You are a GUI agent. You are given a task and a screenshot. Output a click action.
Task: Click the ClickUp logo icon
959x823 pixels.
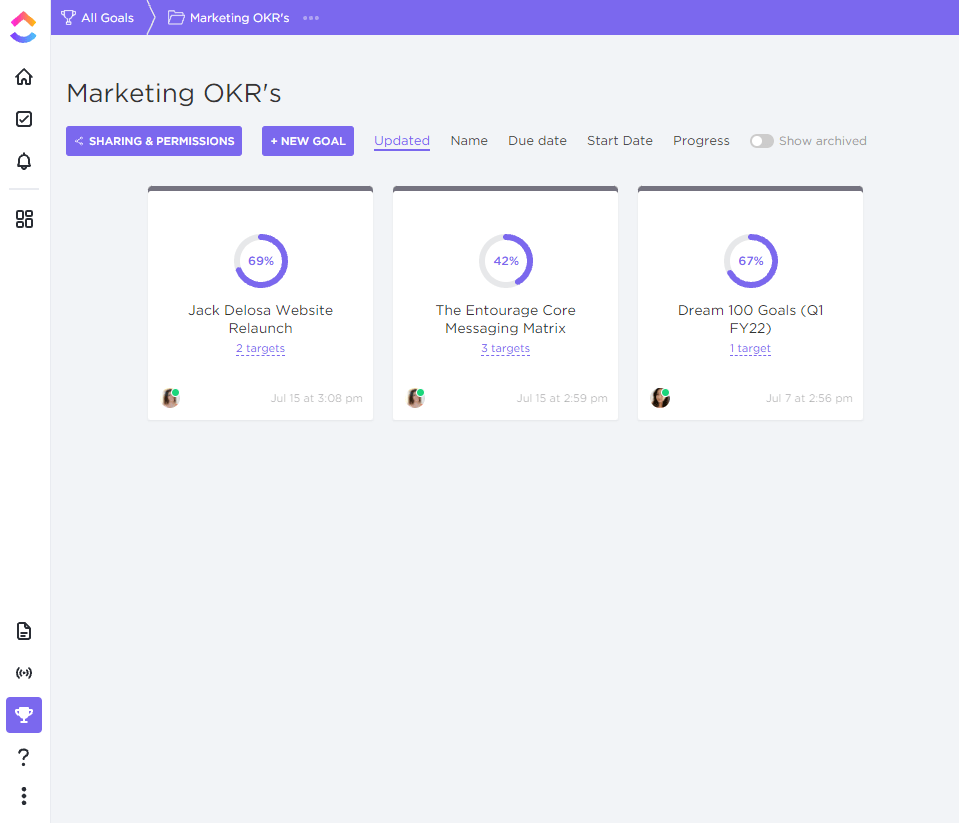coord(23,27)
